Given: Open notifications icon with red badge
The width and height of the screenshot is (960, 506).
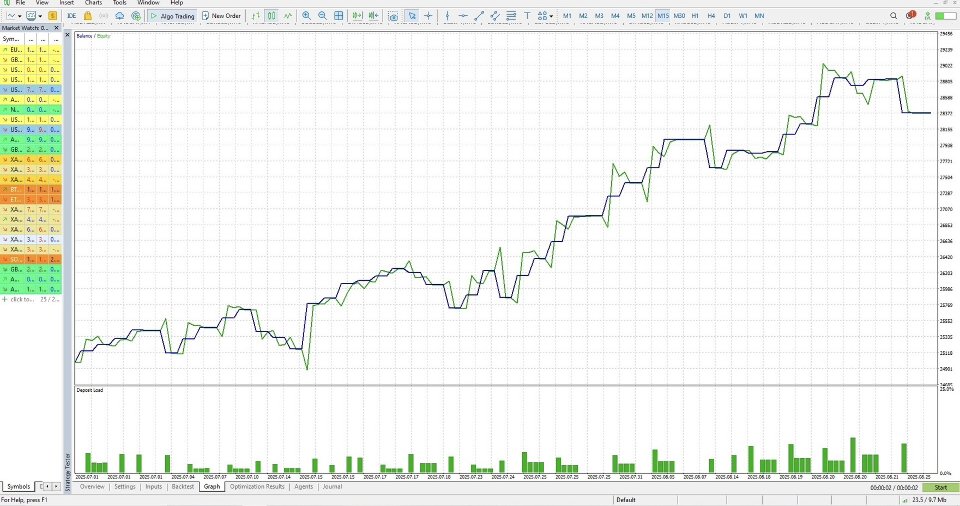Looking at the screenshot, I should [x=911, y=15].
